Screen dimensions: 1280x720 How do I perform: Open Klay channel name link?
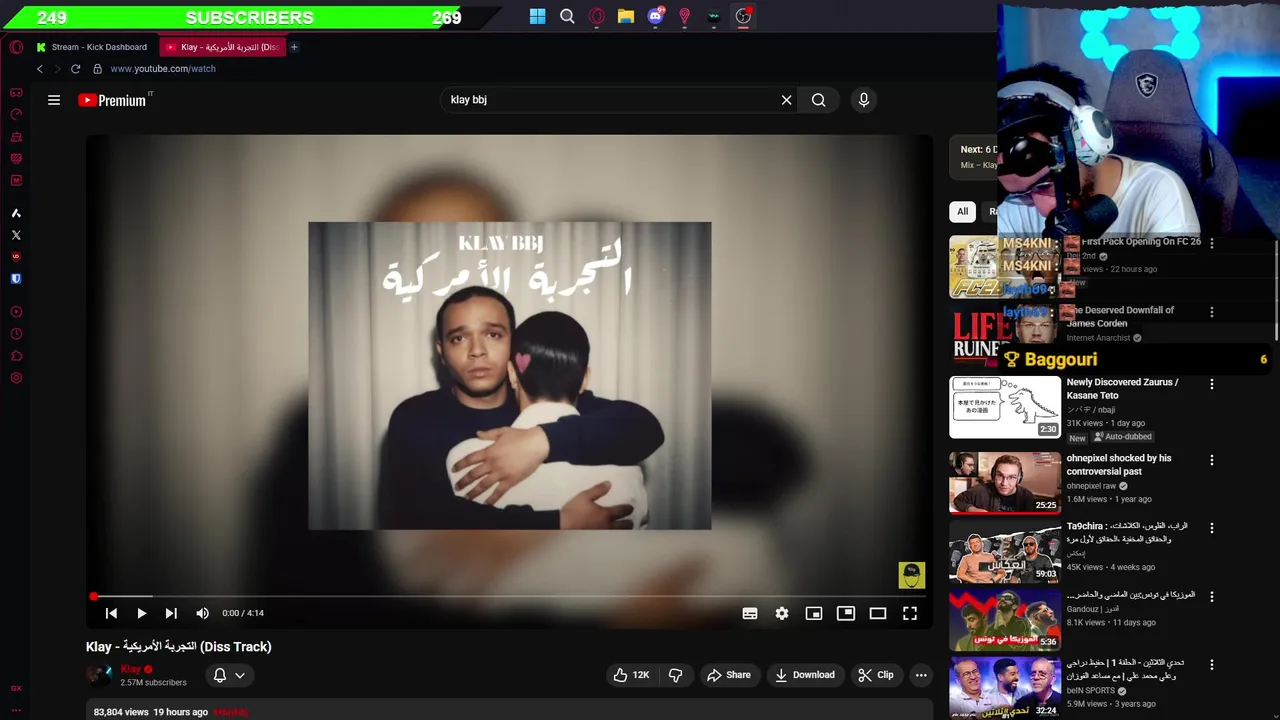pyautogui.click(x=131, y=669)
